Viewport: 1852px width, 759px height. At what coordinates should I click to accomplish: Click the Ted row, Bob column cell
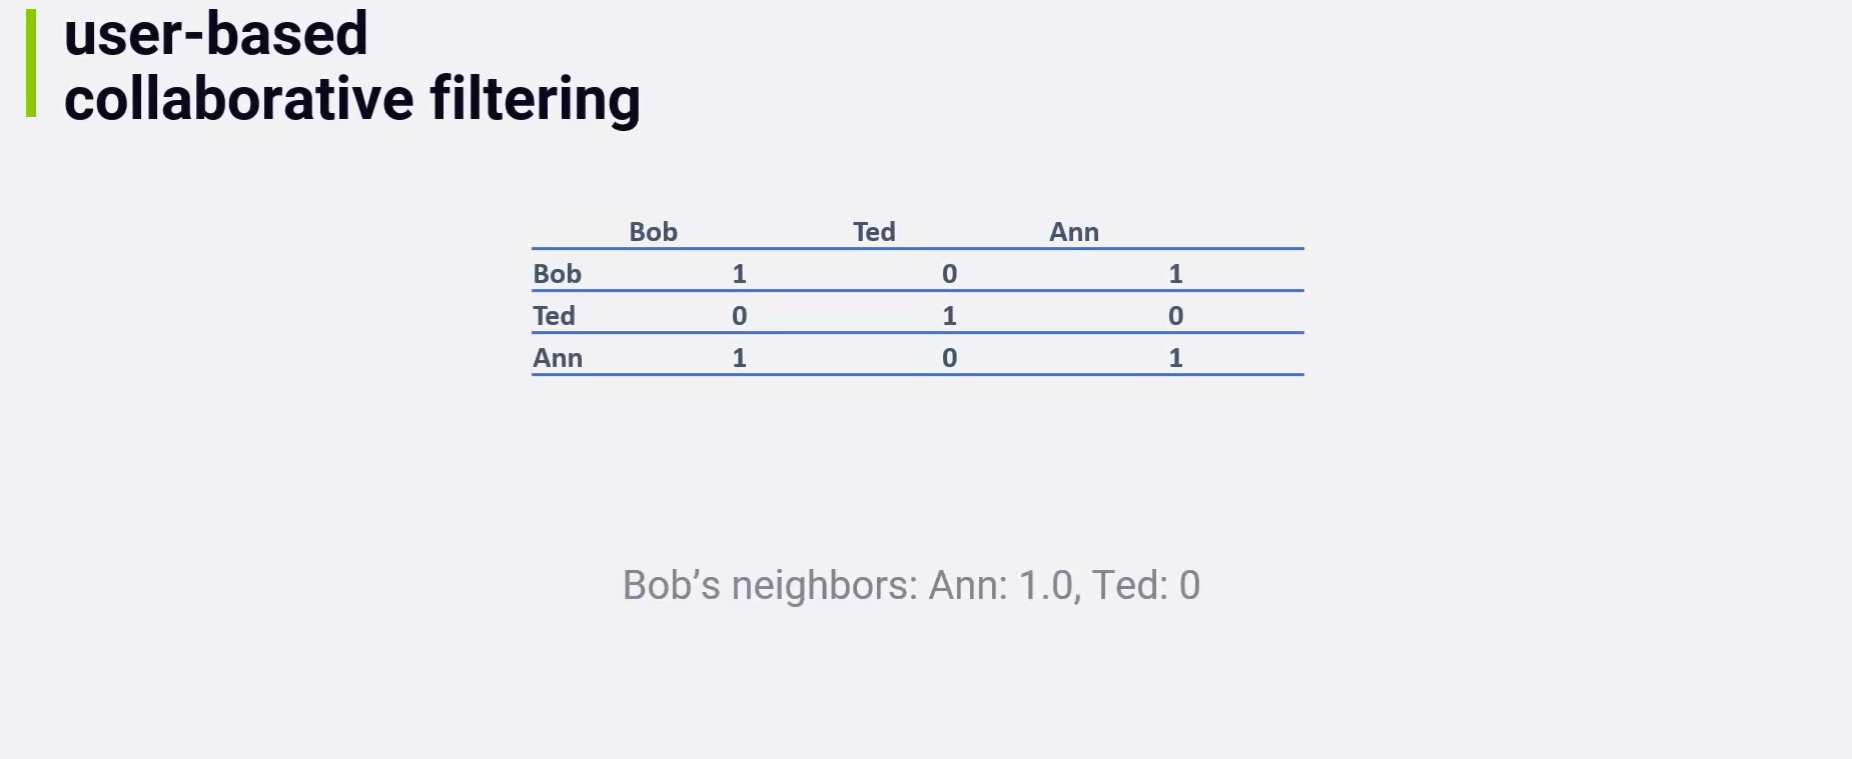739,316
